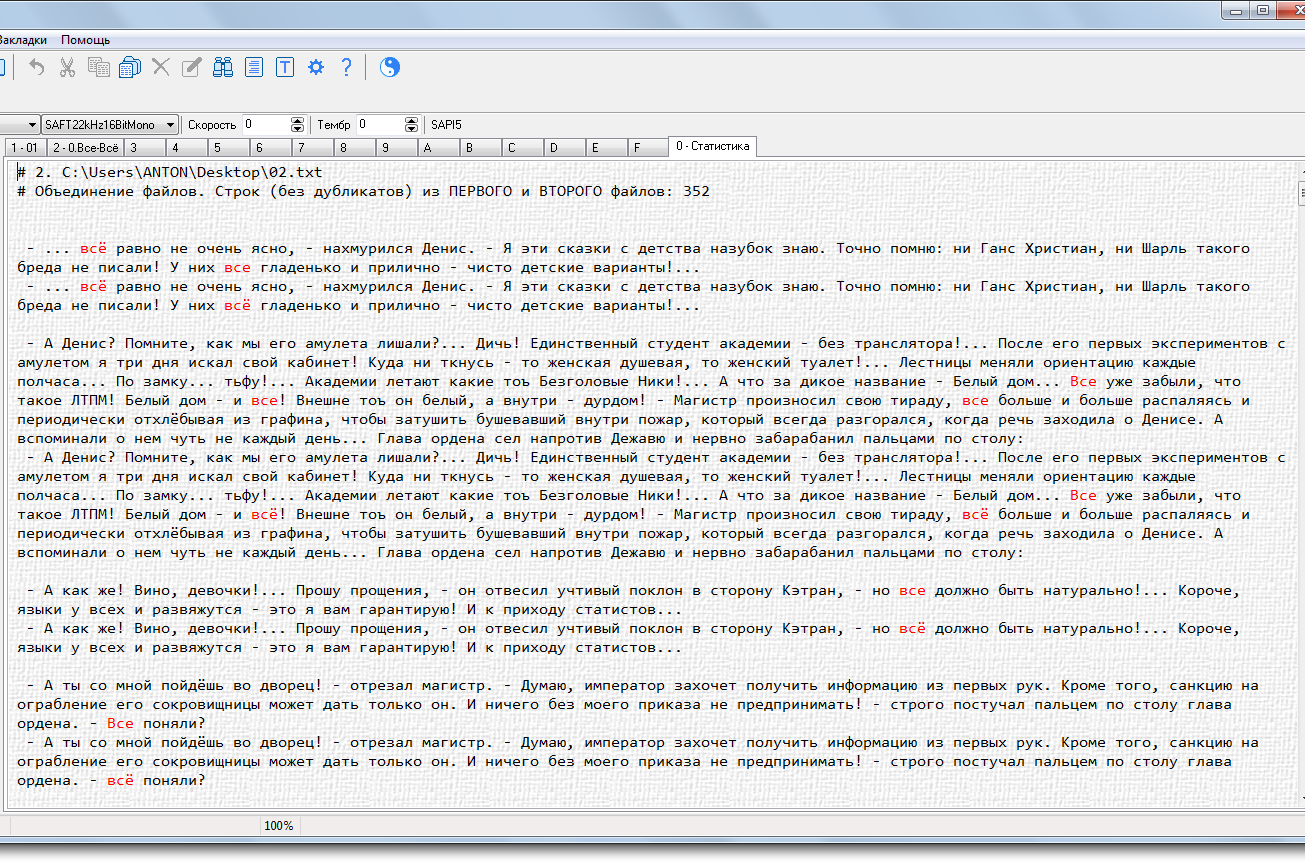
Task: Click the red word 'Все' before 'поняли?'
Action: coord(120,723)
